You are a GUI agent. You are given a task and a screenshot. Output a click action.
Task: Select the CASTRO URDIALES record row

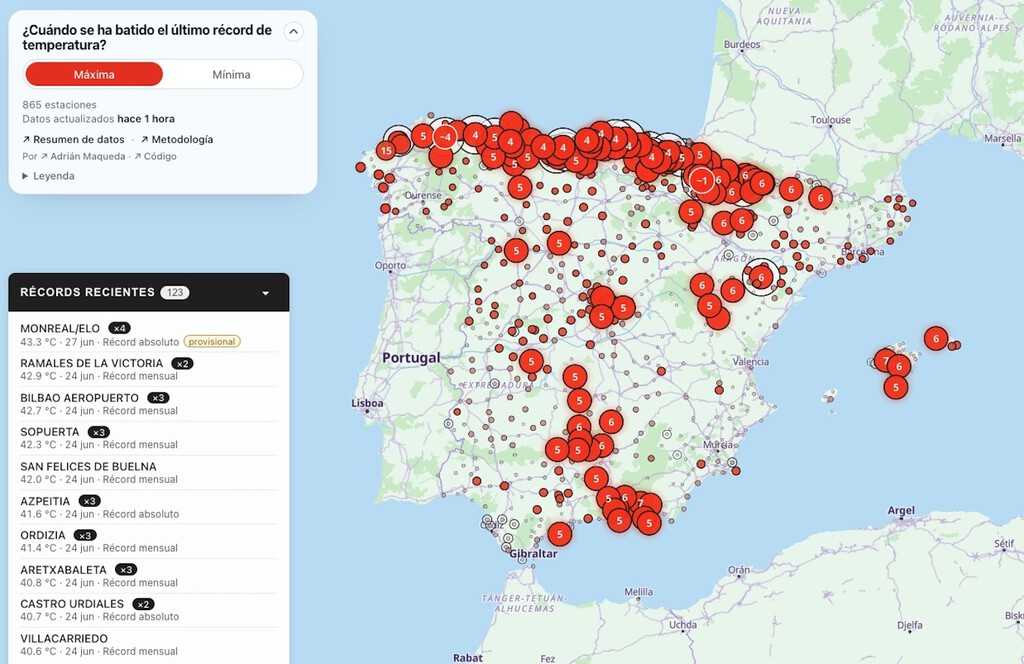(149, 610)
